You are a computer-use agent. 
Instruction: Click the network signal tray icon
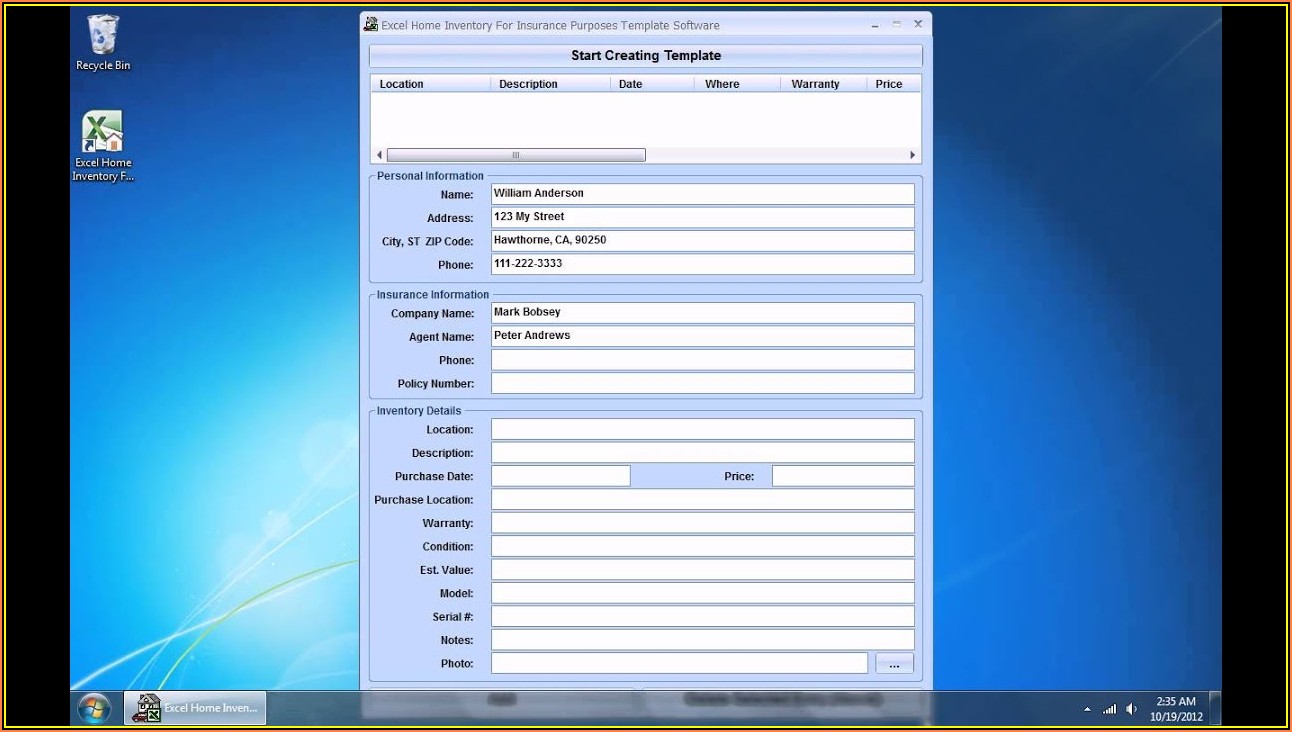[1109, 709]
